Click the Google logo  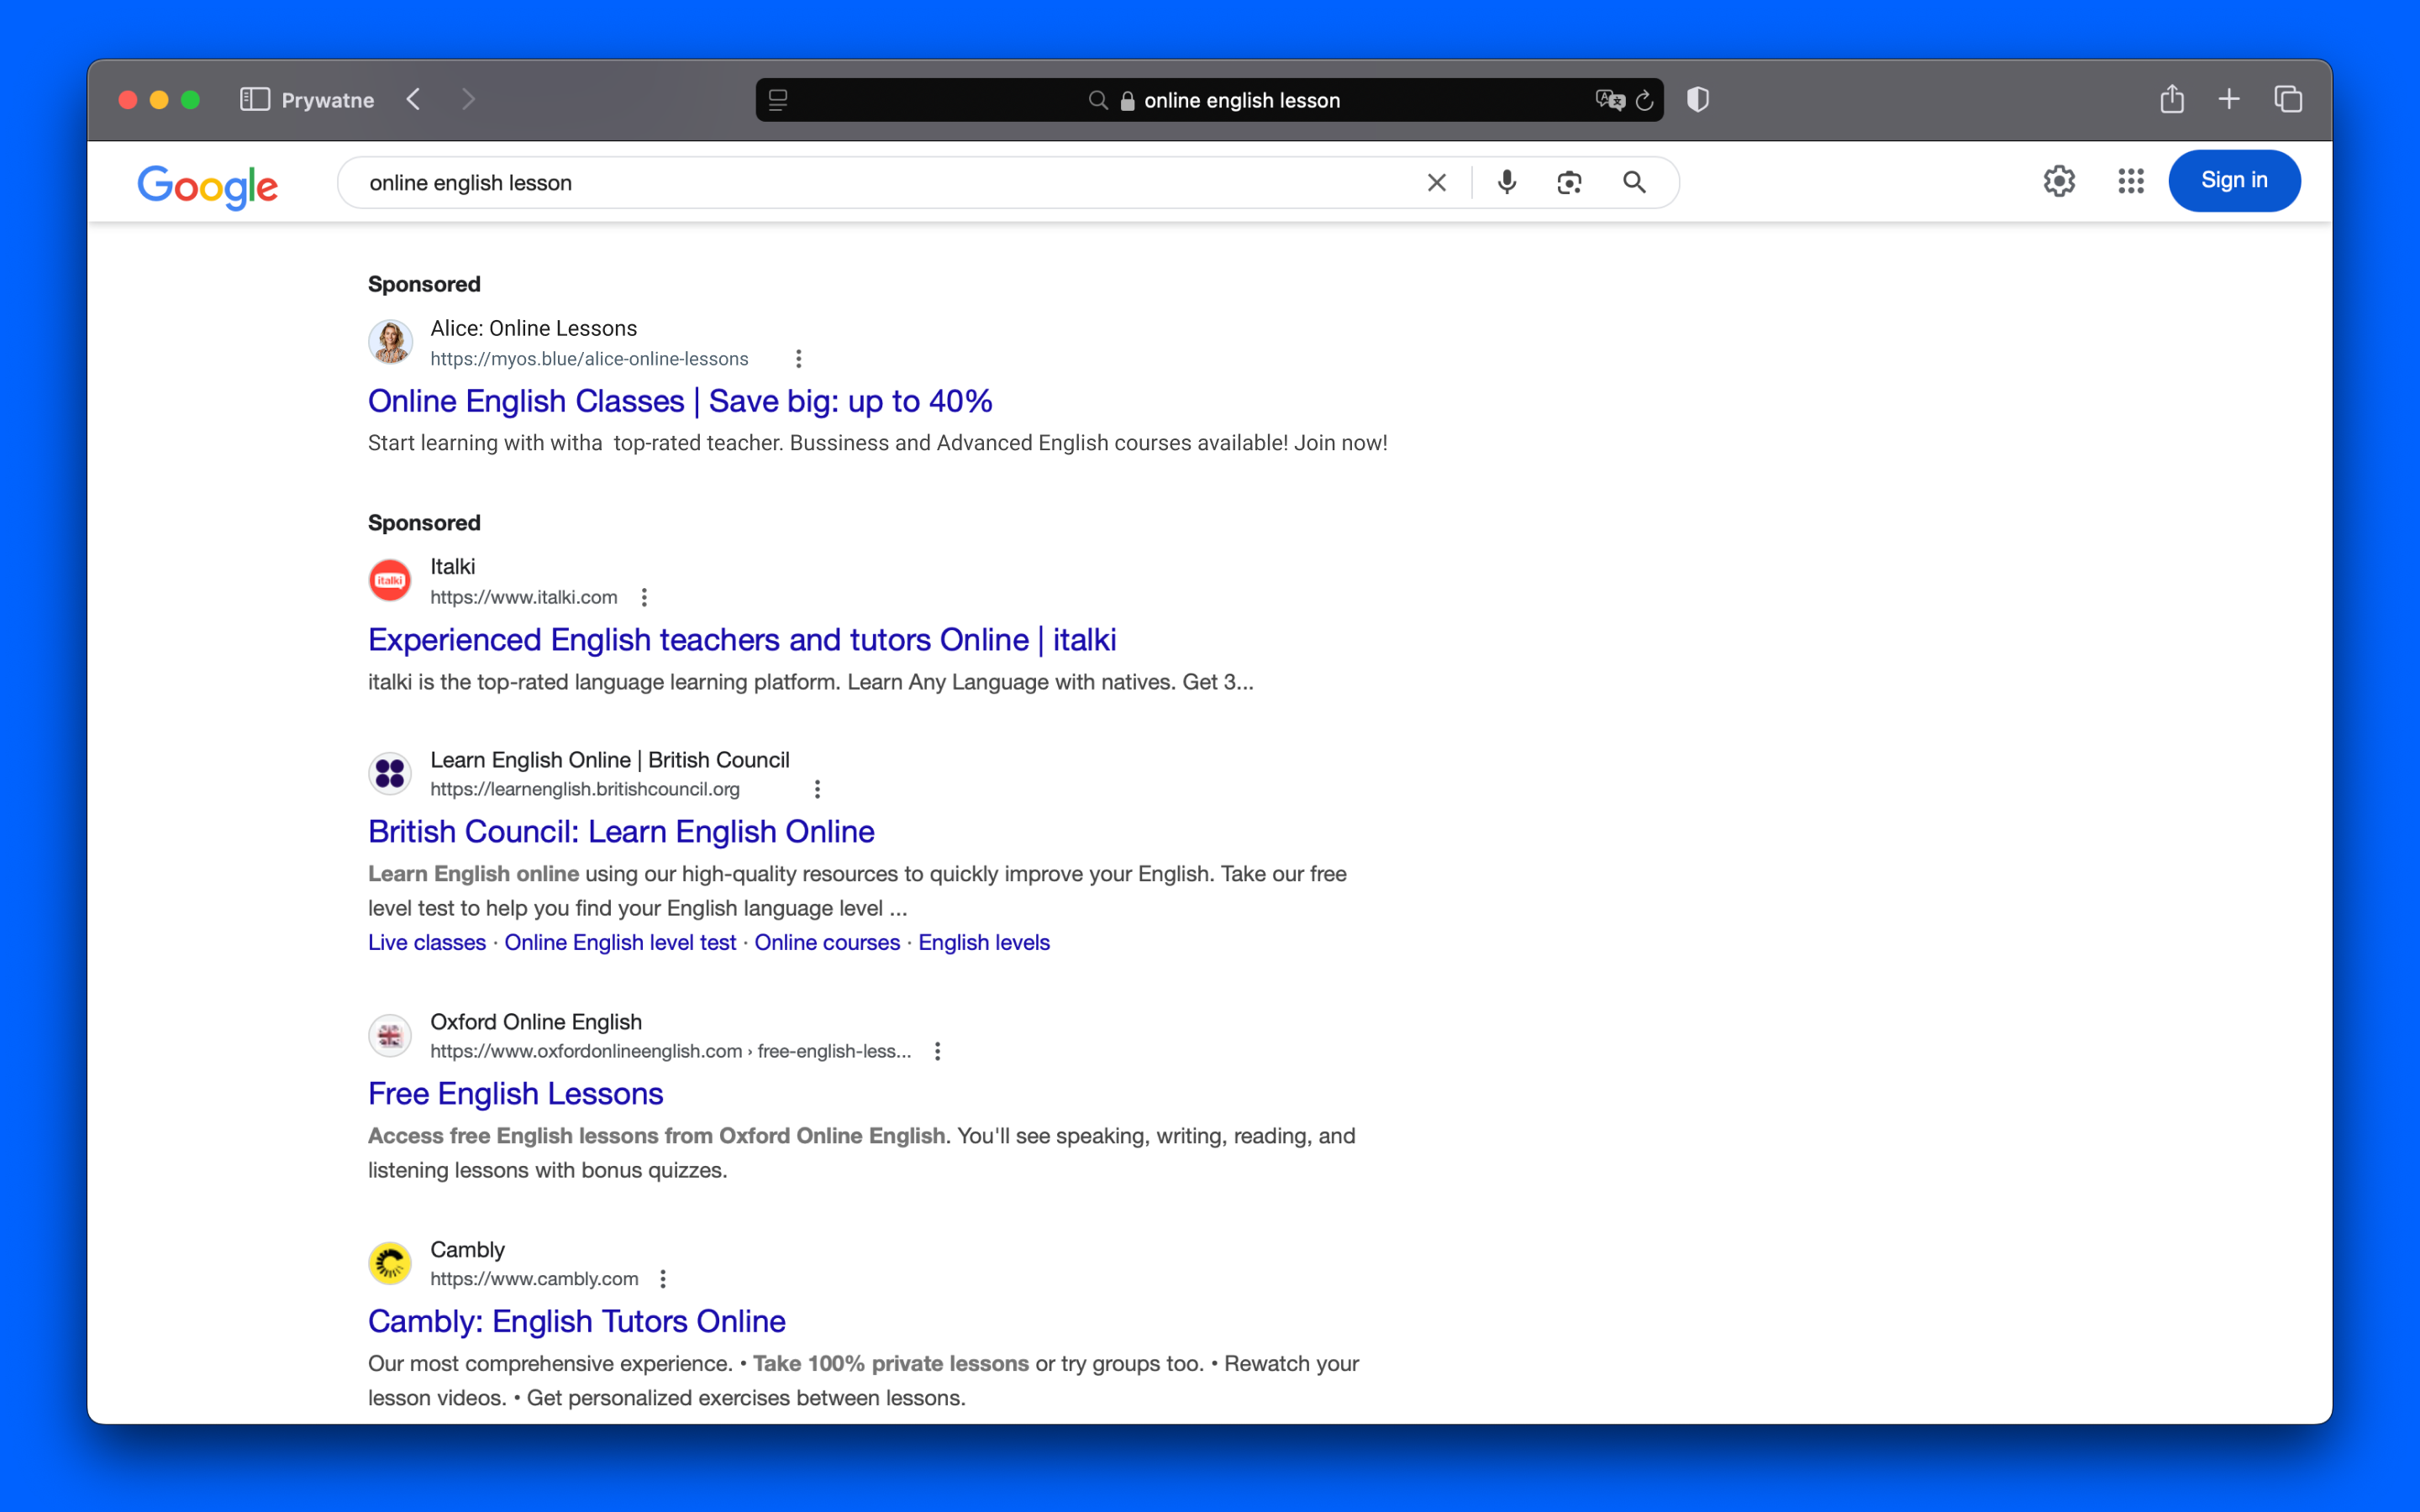(208, 186)
